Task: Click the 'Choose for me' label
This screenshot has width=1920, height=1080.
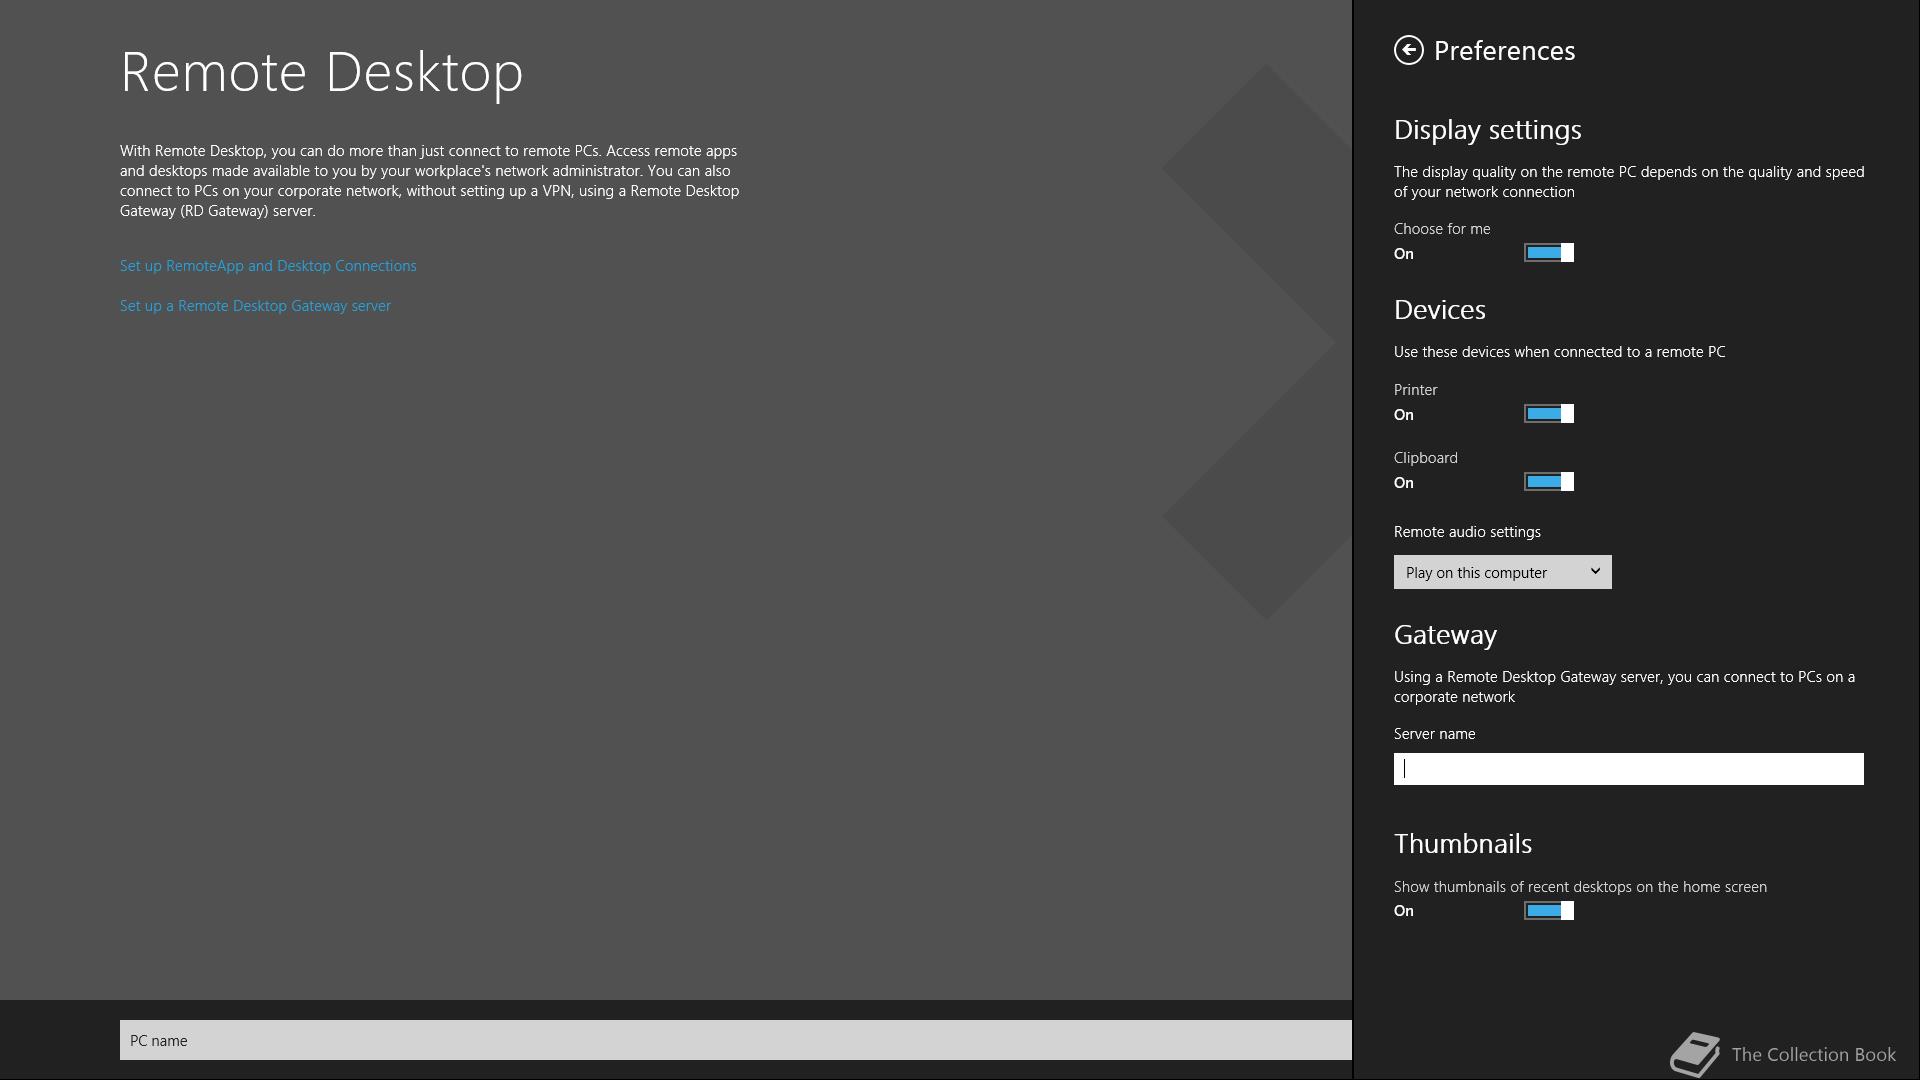Action: (x=1441, y=229)
